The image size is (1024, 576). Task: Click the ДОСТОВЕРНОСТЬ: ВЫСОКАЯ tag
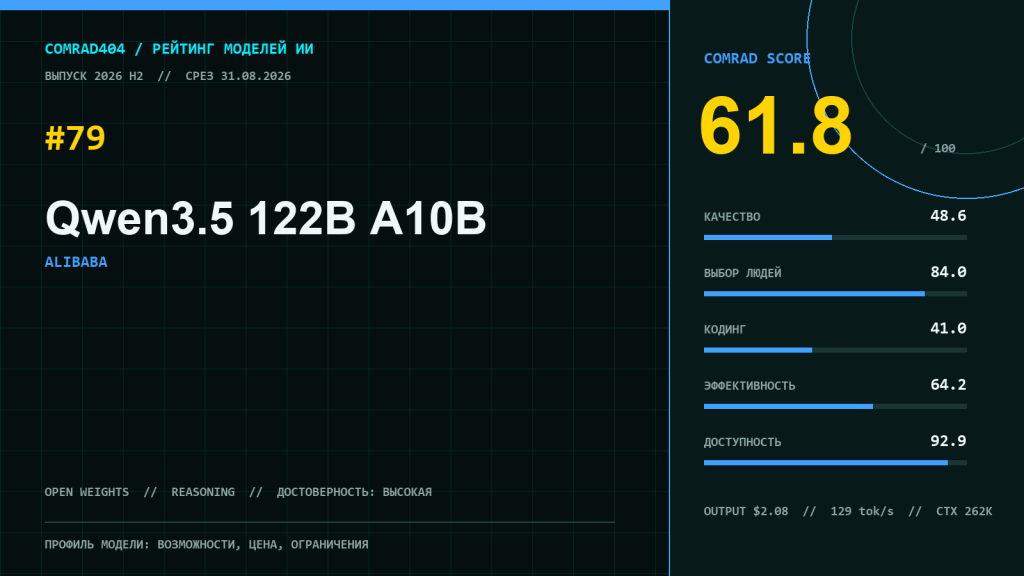(x=354, y=492)
